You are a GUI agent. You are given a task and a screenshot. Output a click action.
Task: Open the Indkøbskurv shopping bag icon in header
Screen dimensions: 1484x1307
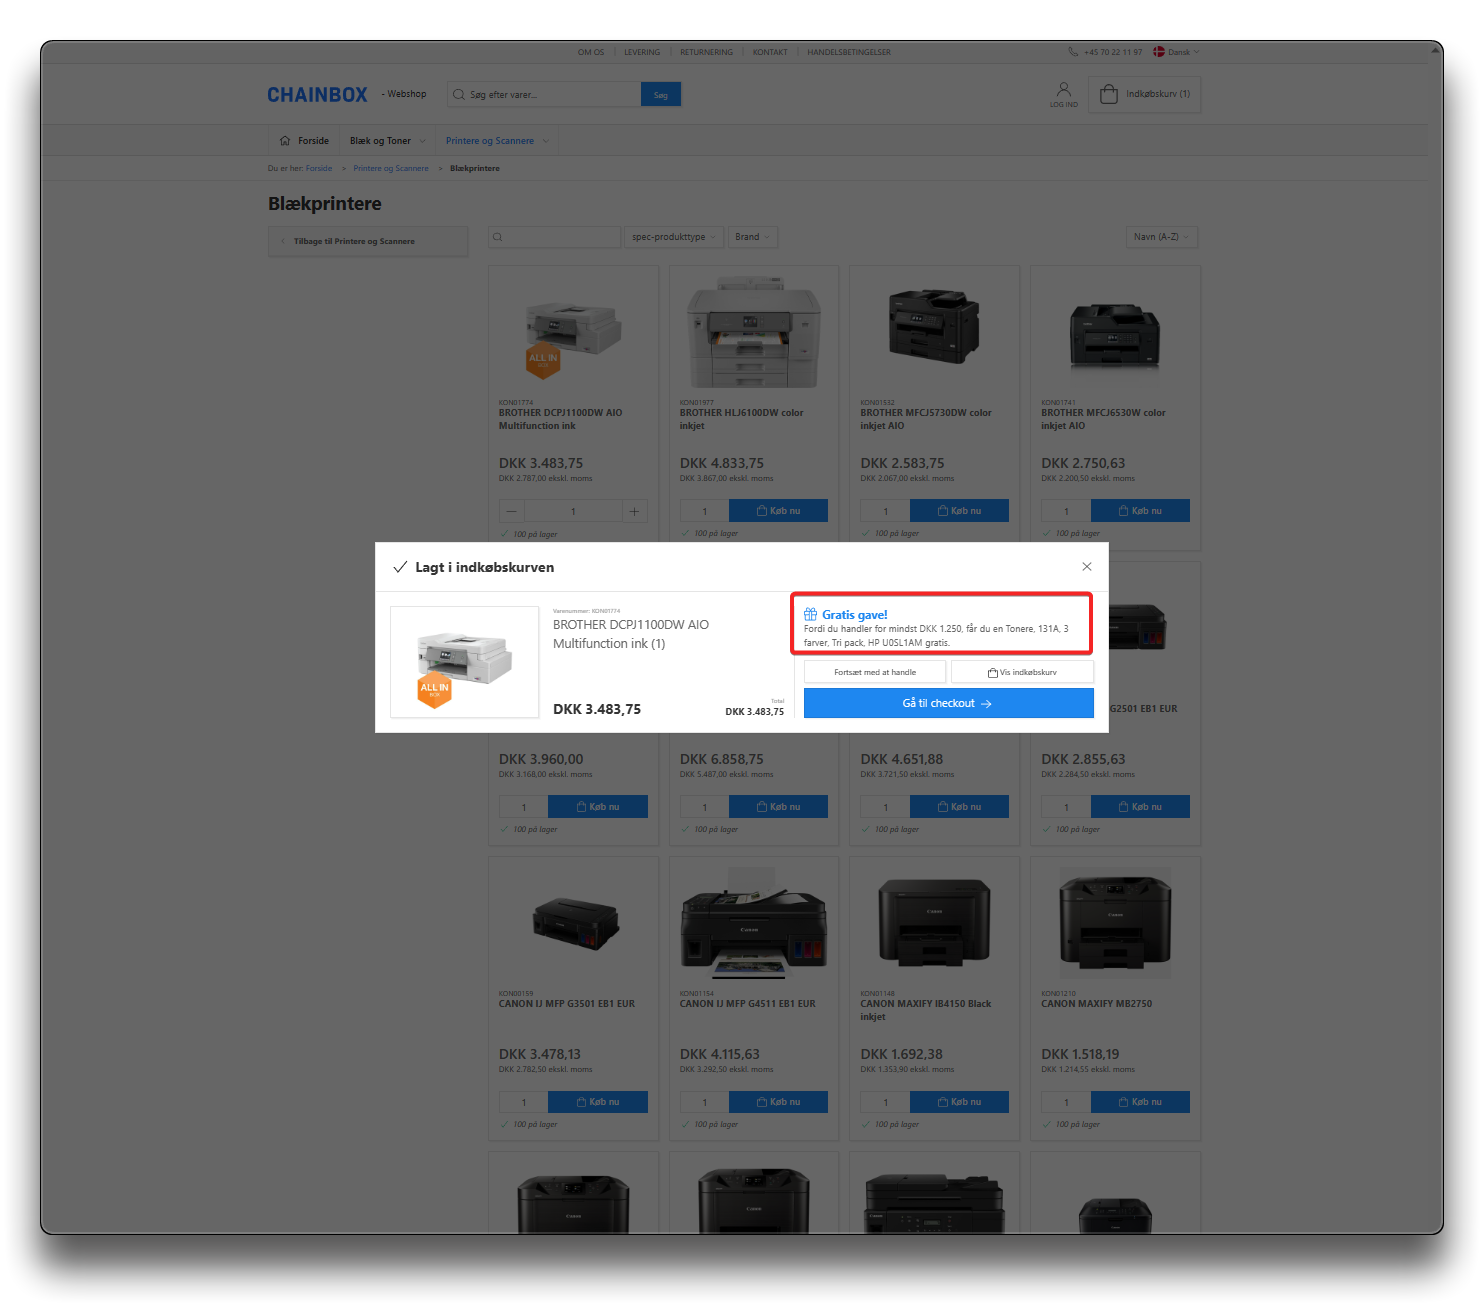coord(1108,94)
